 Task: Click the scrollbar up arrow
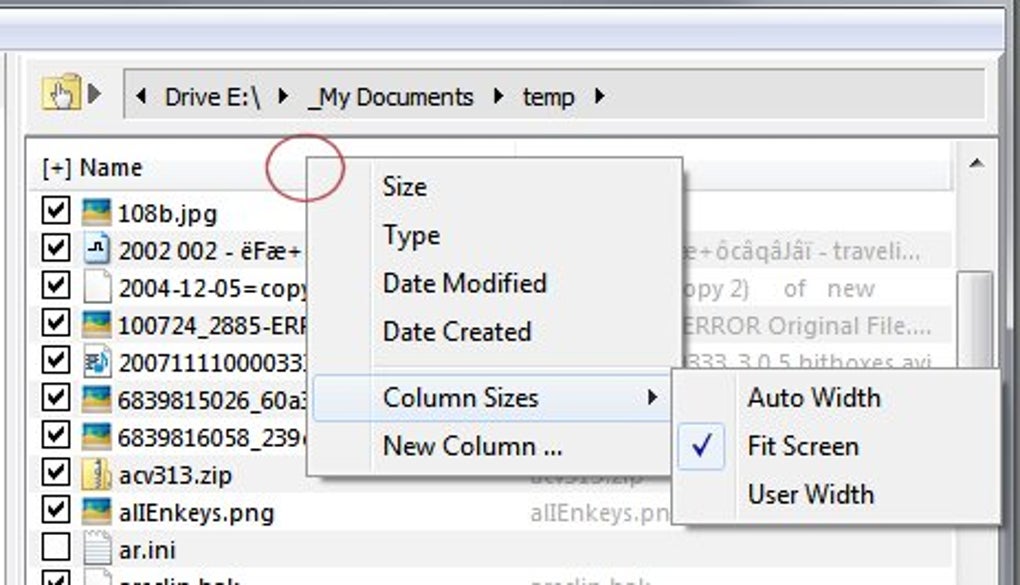(976, 163)
